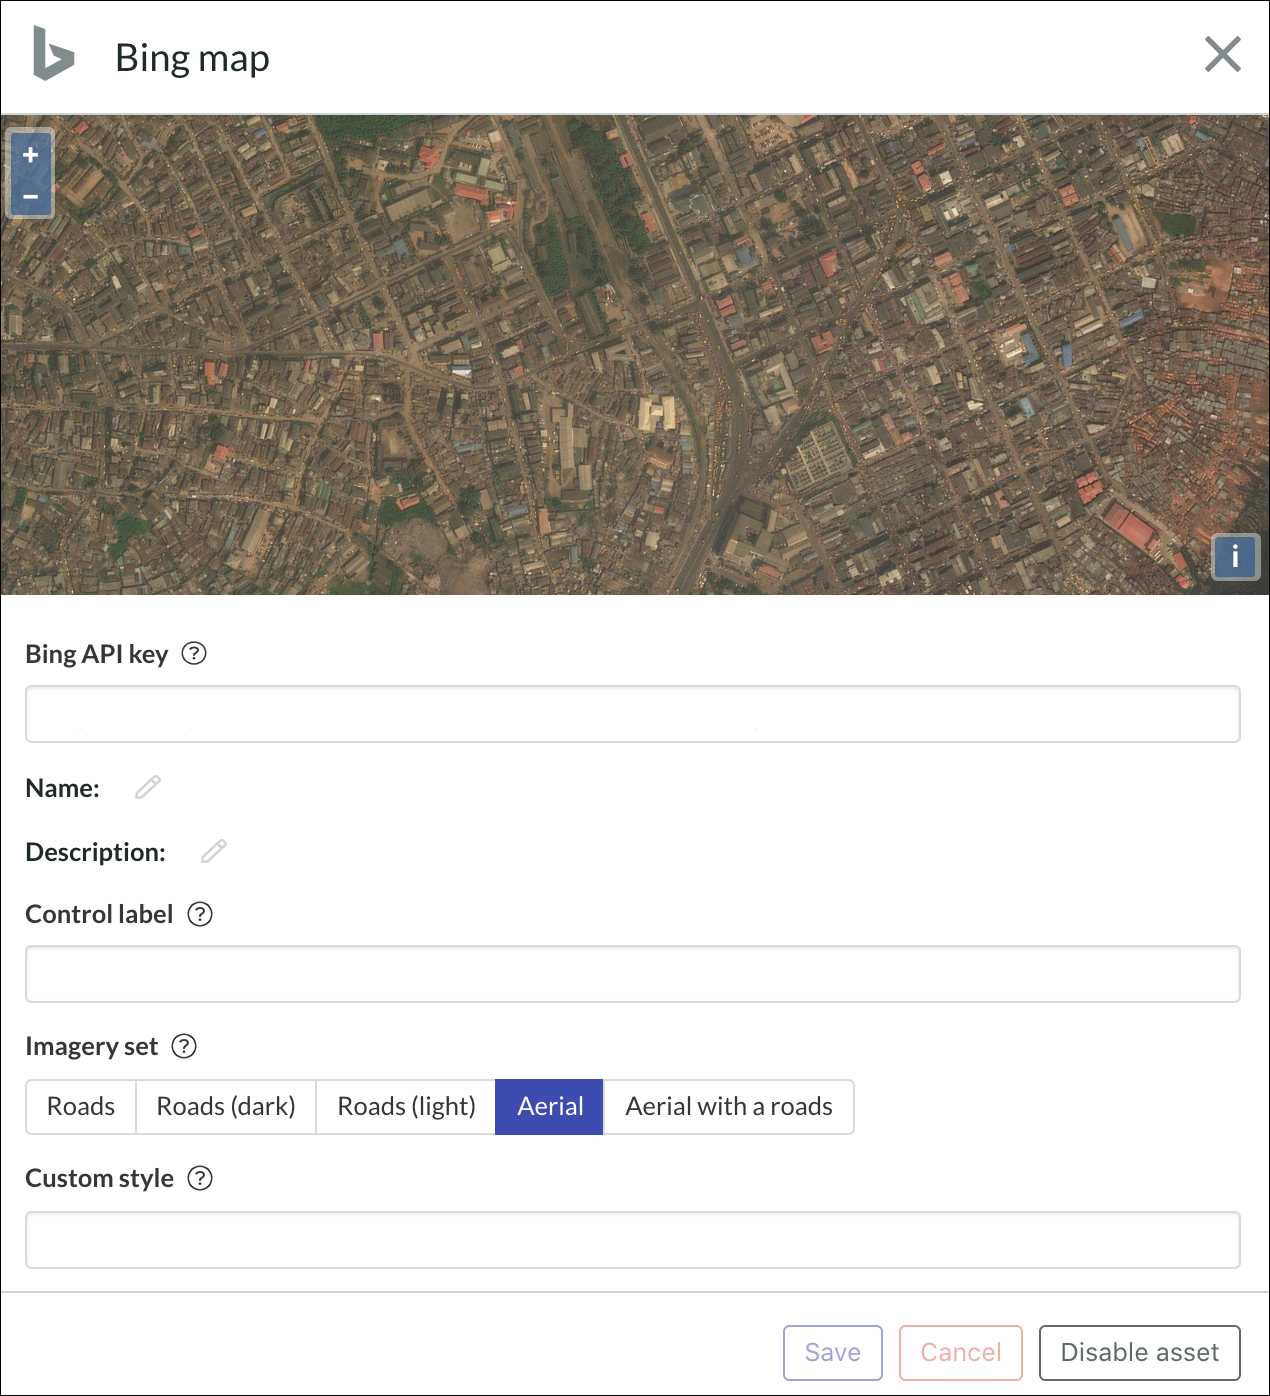
Task: Select Roads (dark) imagery set
Action: point(226,1107)
